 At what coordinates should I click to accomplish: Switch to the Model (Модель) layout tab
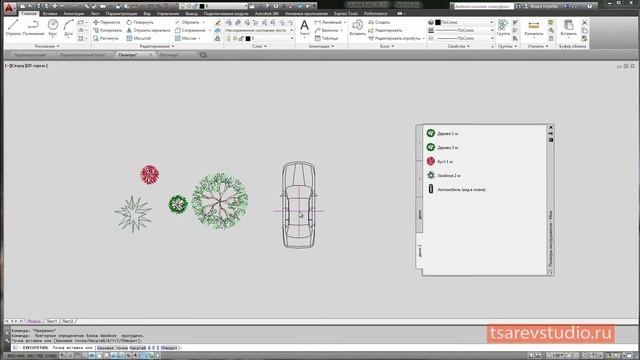pyautogui.click(x=34, y=321)
